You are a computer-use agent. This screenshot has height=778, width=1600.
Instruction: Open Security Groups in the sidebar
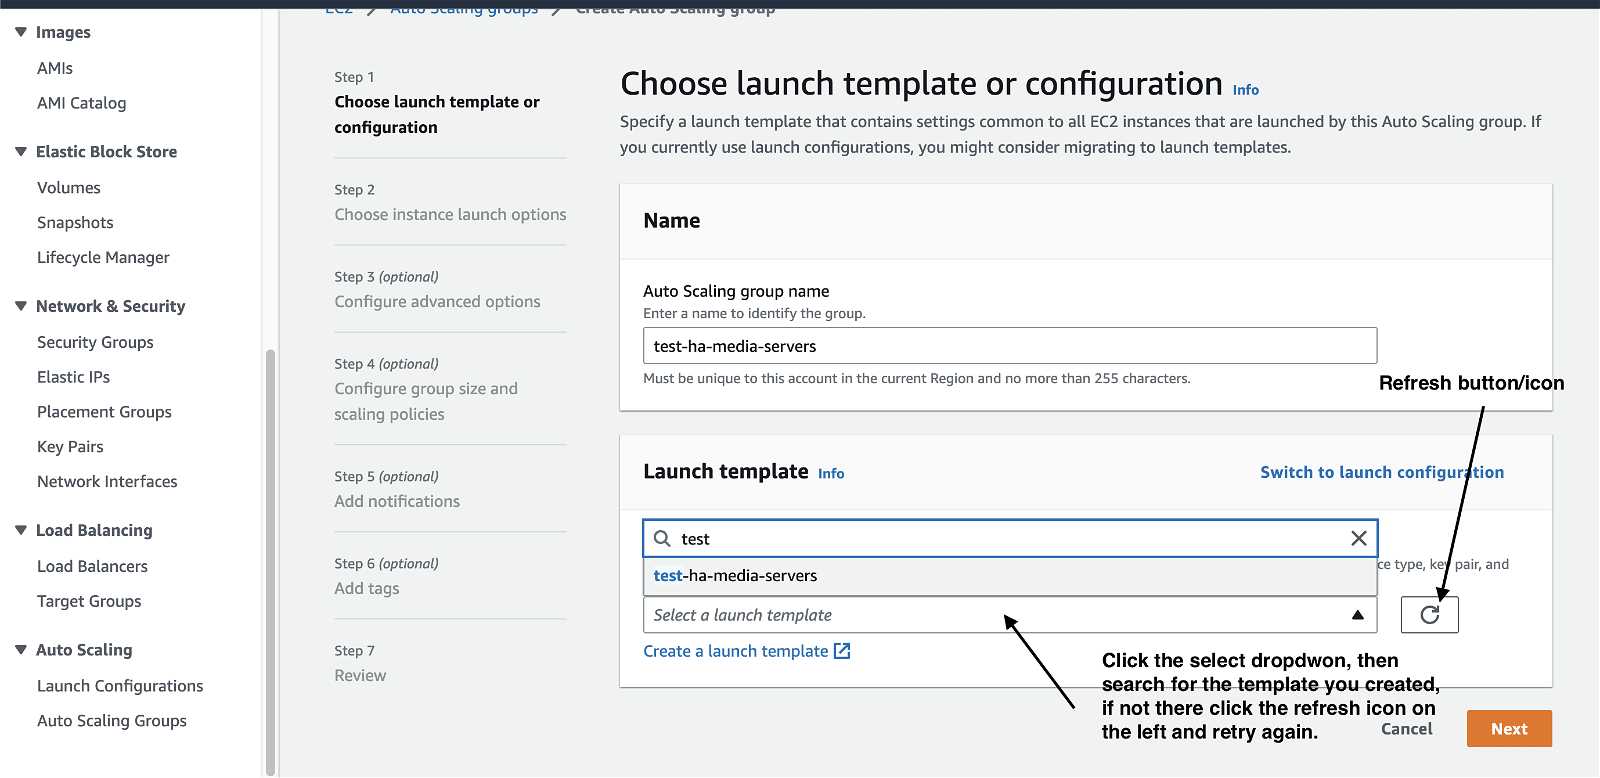point(95,342)
